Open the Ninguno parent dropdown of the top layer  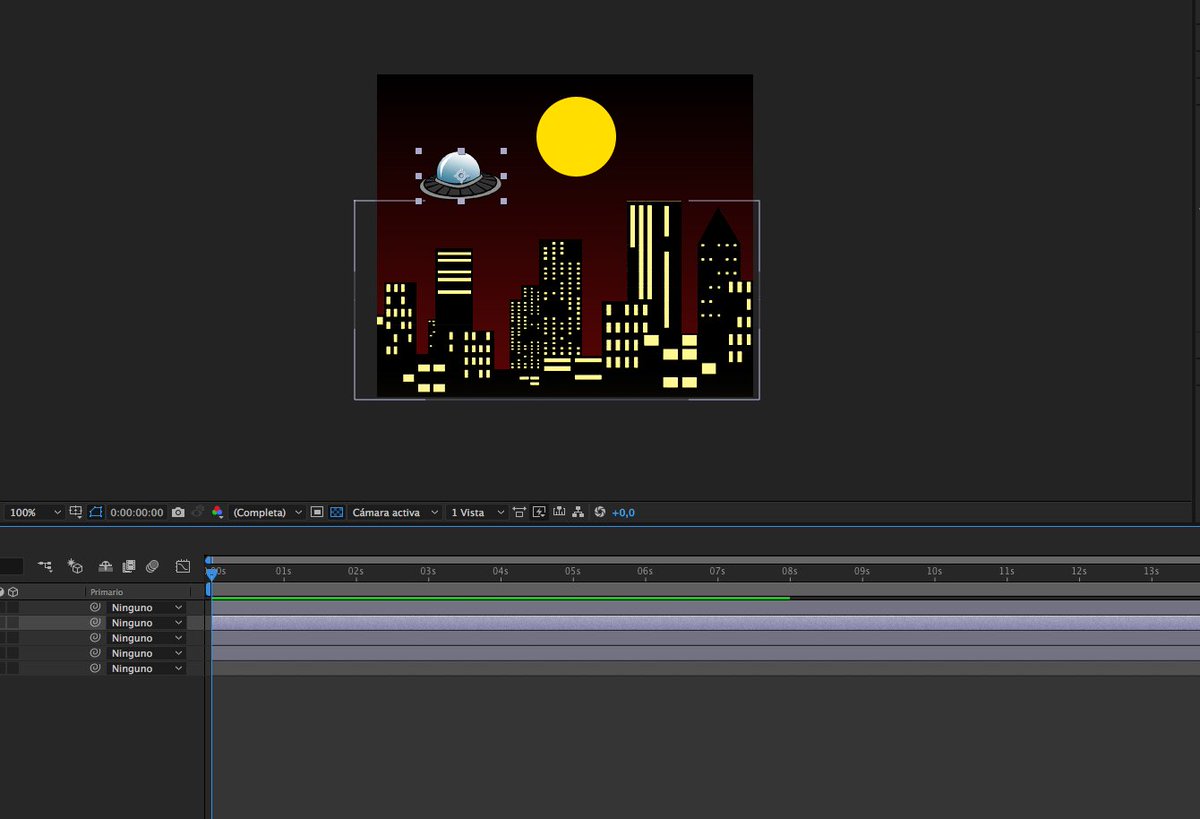tap(147, 607)
